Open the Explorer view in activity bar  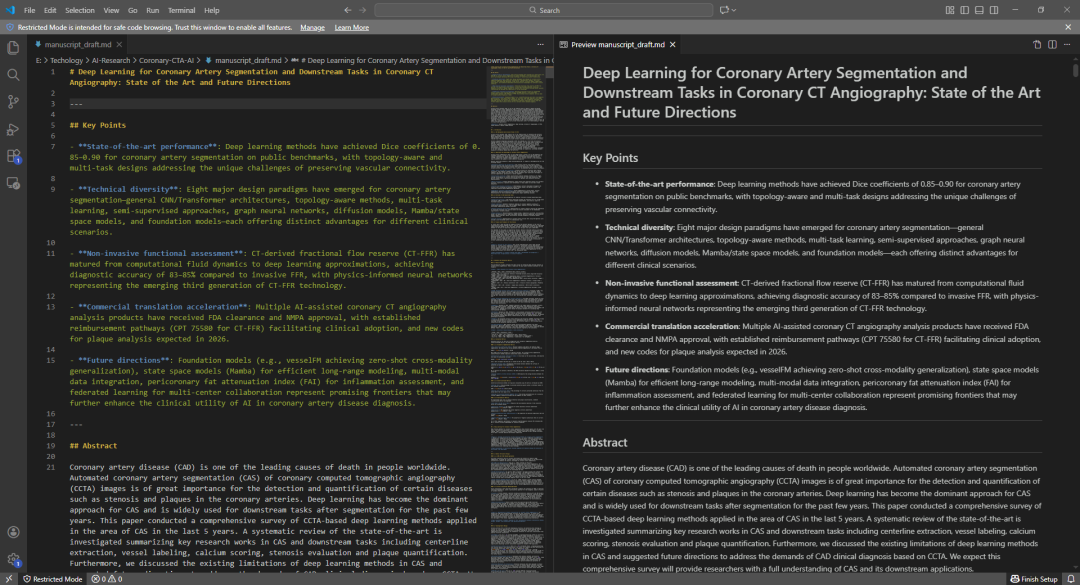point(13,48)
